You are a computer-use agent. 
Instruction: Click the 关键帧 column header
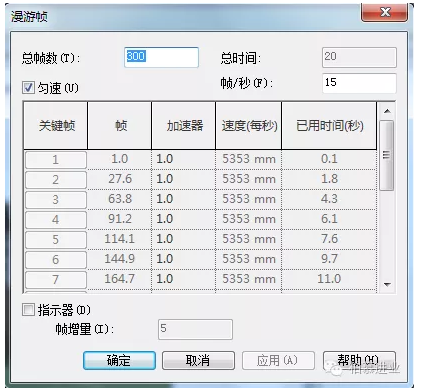(x=56, y=126)
